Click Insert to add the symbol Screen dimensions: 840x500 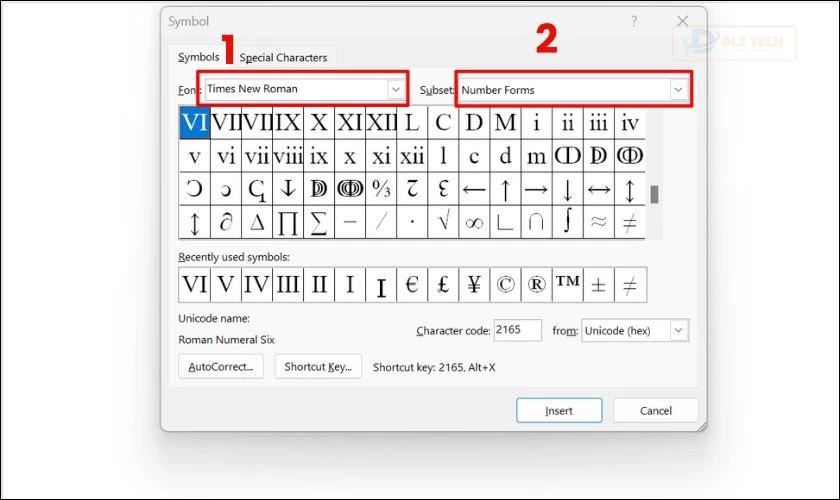point(559,411)
